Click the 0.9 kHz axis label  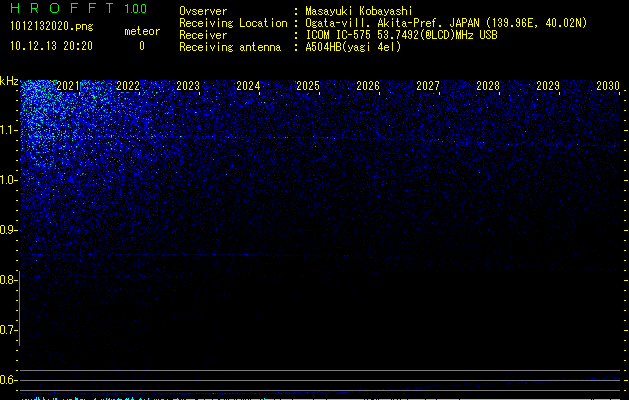pyautogui.click(x=8, y=230)
